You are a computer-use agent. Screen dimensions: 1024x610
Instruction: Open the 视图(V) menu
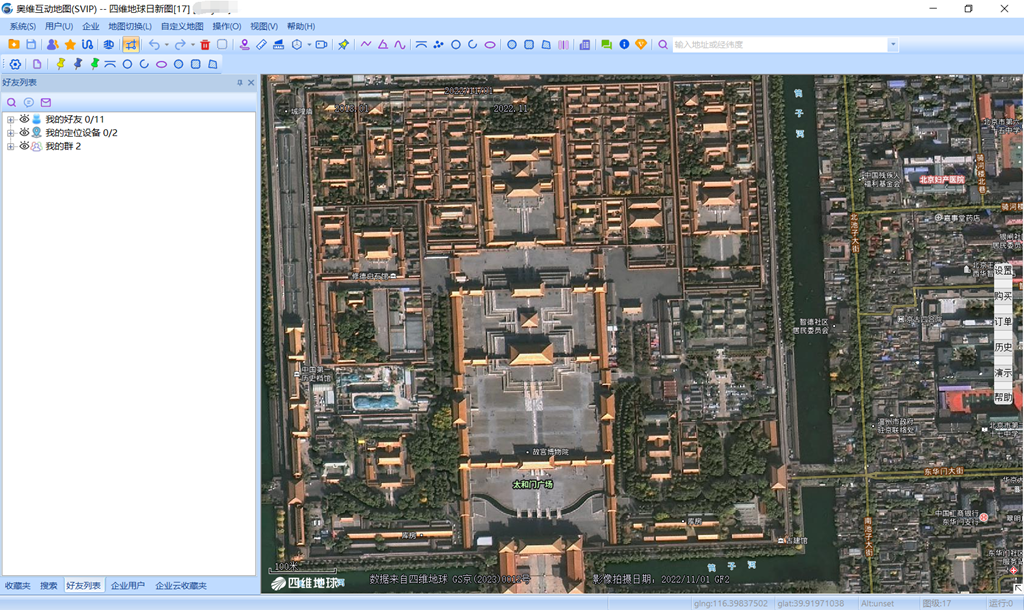[x=264, y=26]
